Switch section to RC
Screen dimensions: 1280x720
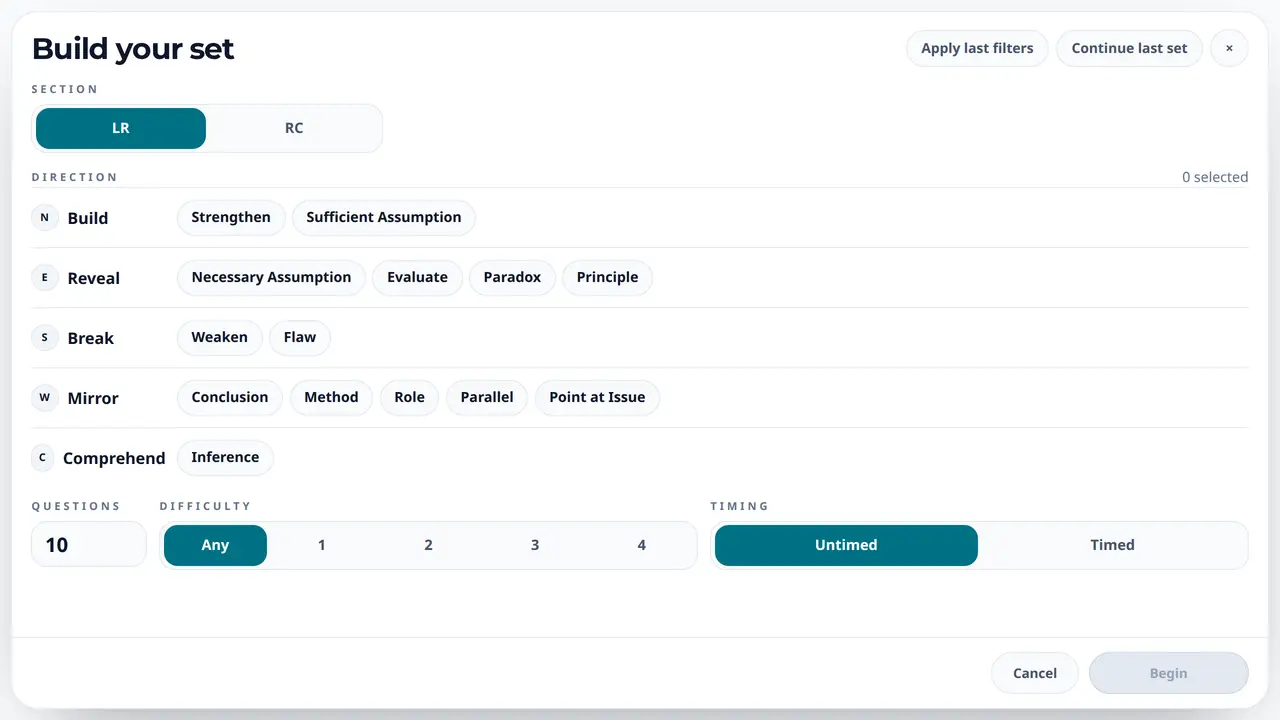coord(294,128)
